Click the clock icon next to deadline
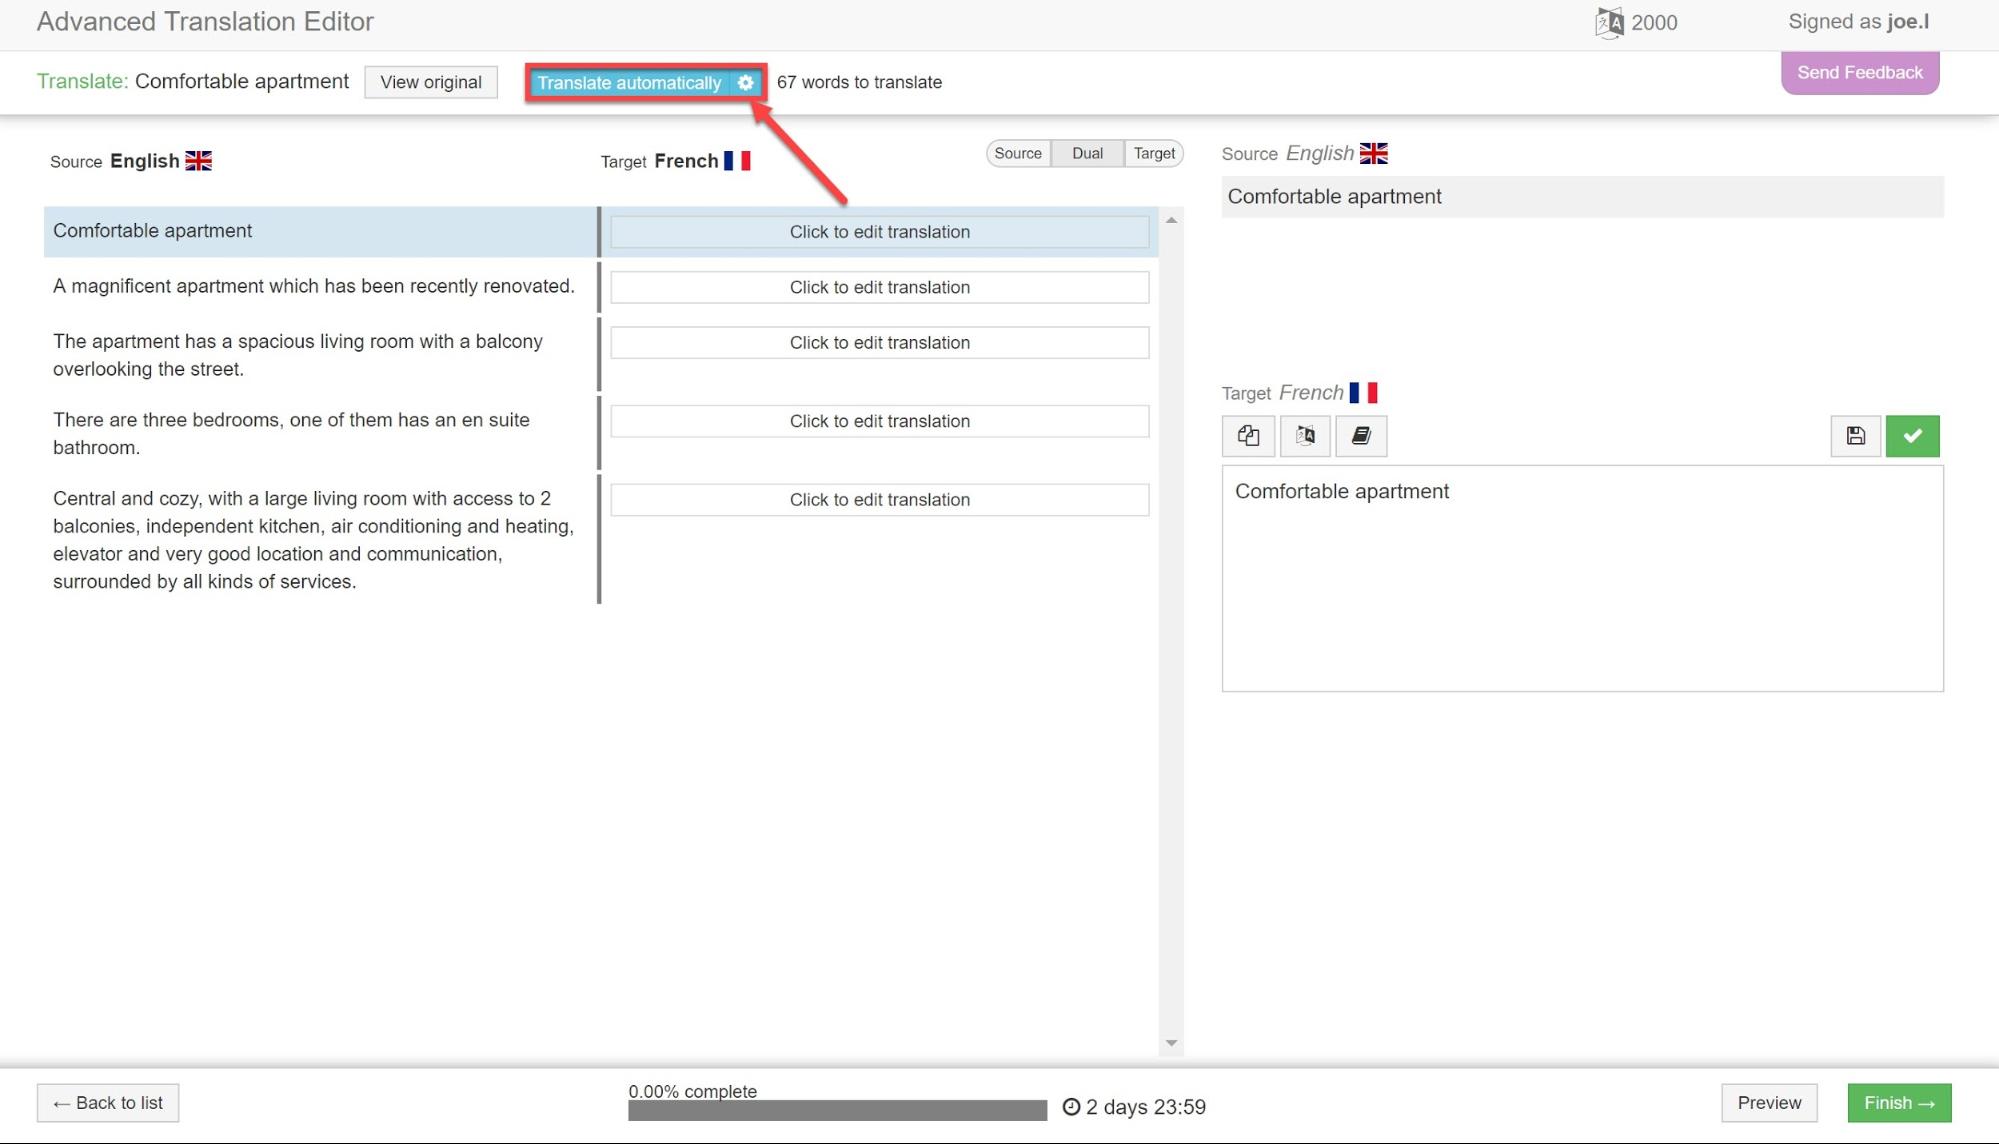1999x1144 pixels. point(1071,1107)
